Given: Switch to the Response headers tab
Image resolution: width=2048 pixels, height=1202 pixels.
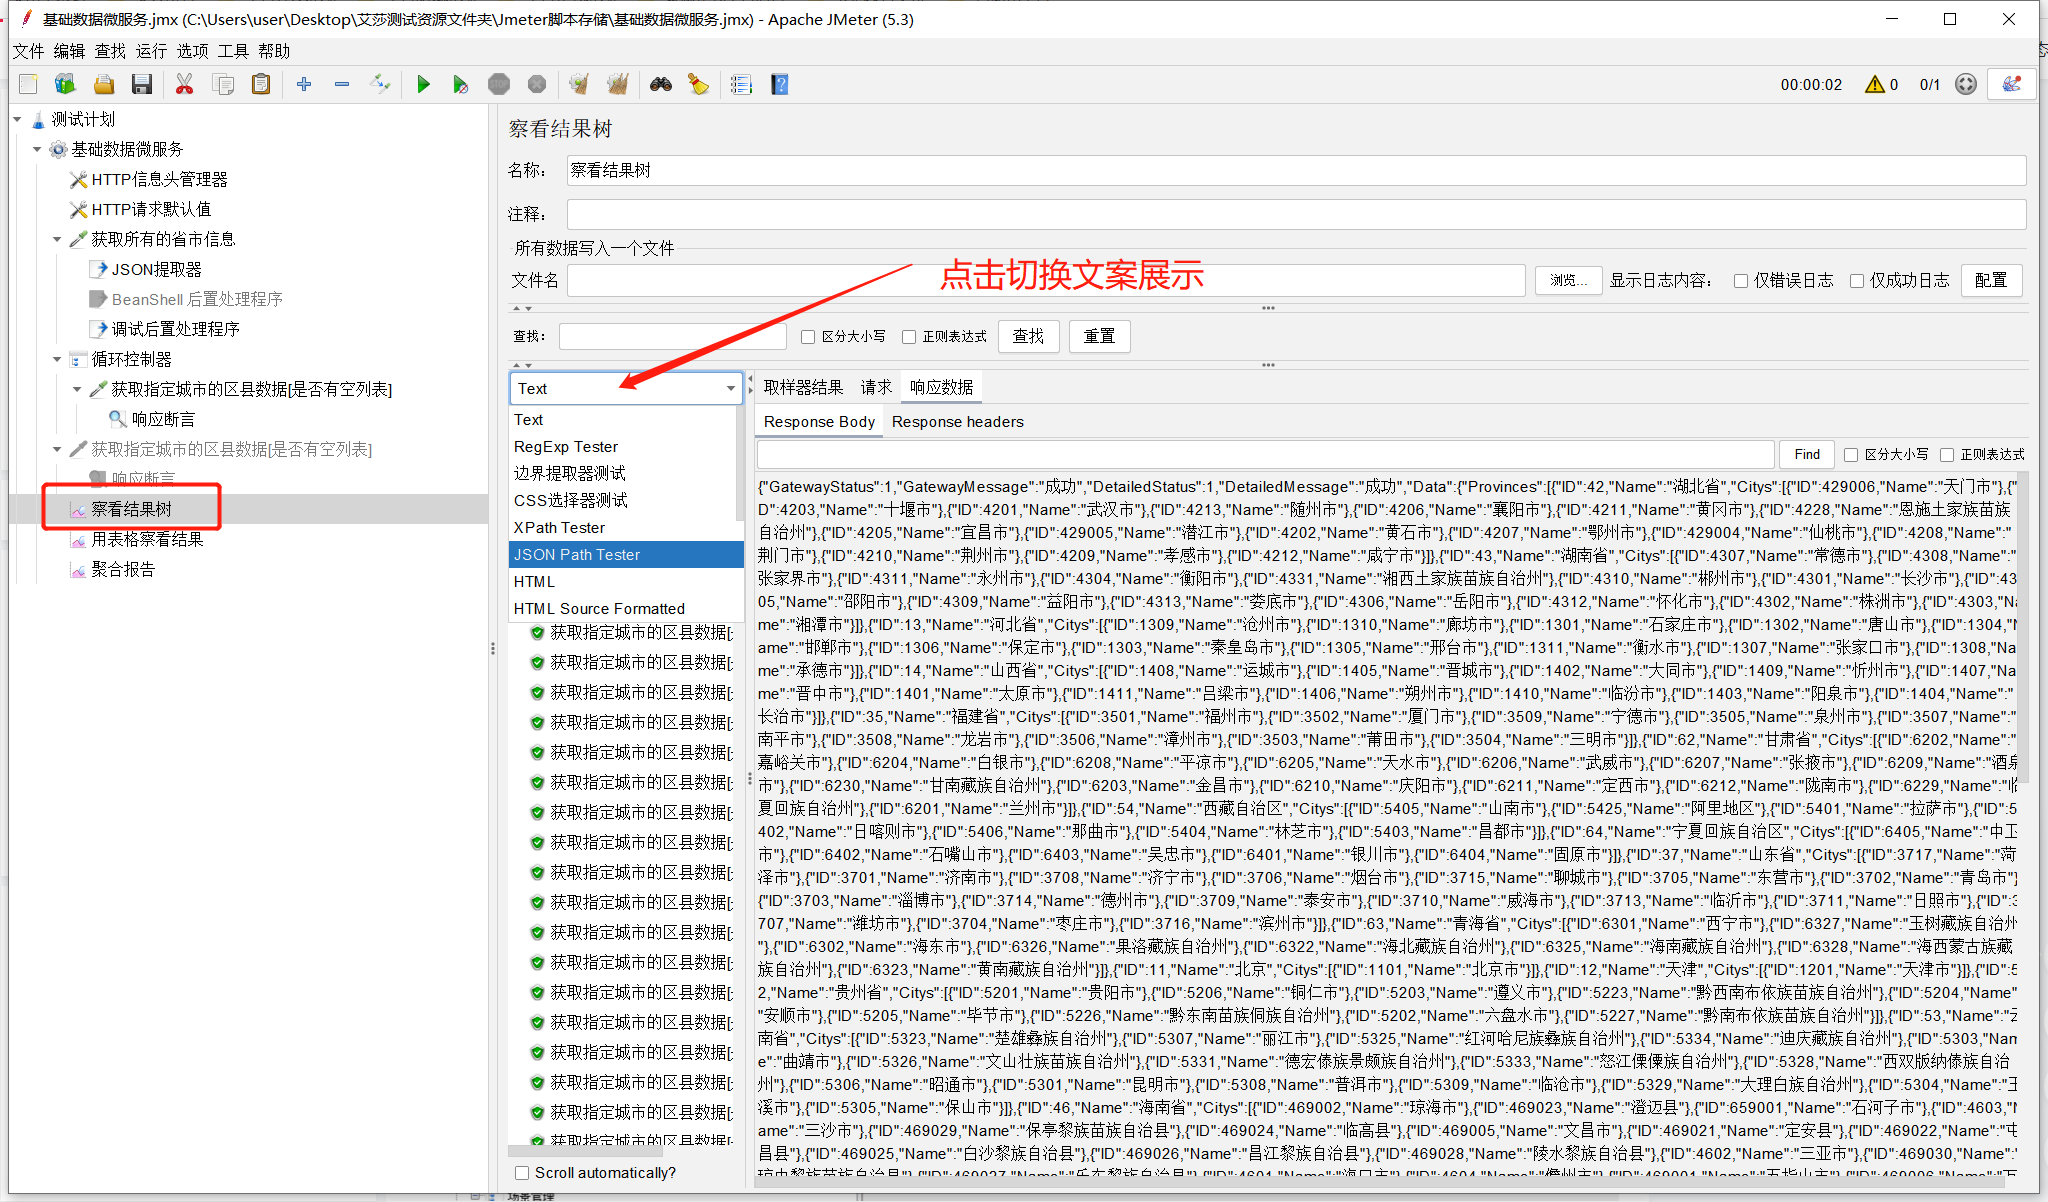Looking at the screenshot, I should (957, 422).
